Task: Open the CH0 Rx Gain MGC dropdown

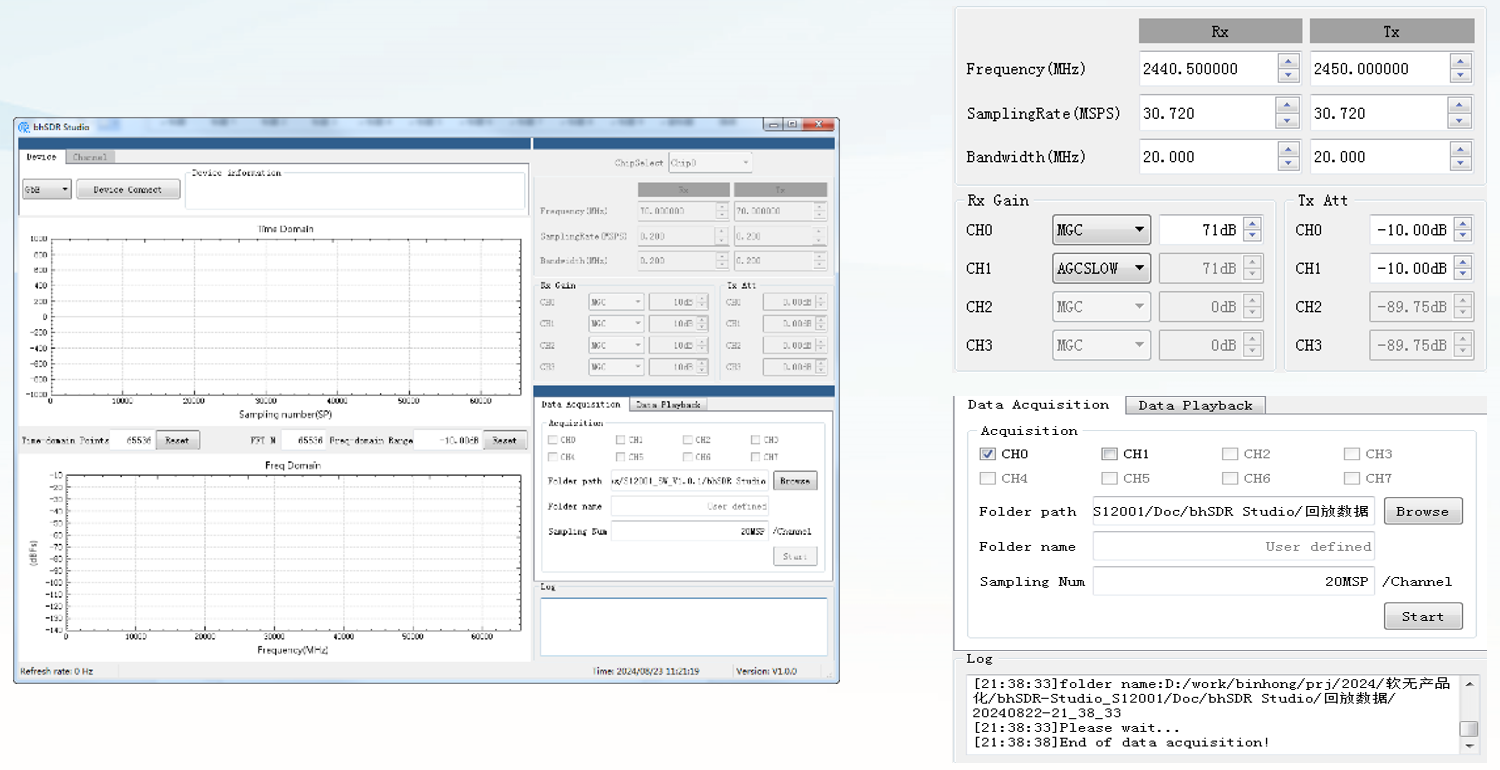Action: coord(1101,230)
